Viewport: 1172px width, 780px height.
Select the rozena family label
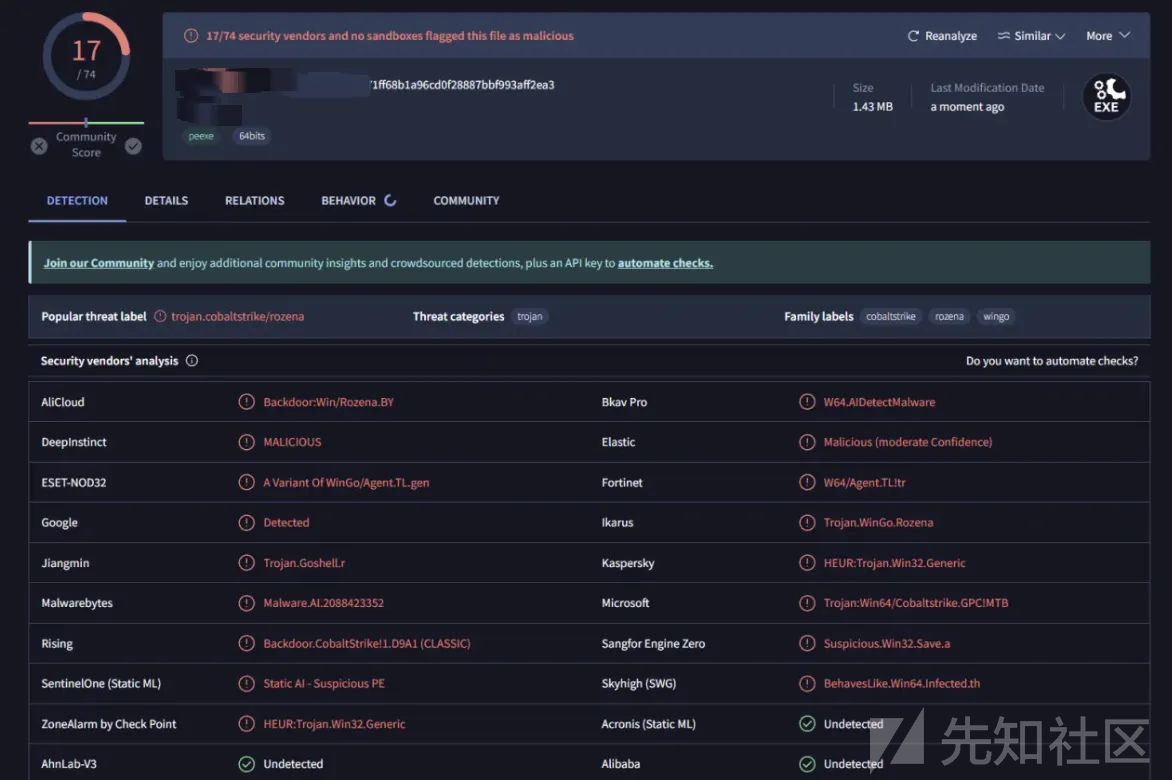click(x=949, y=317)
